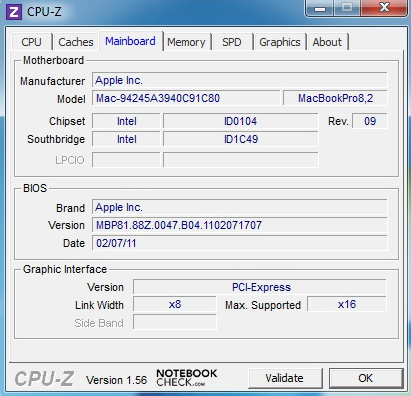Click the OK button
Viewport: 411px width, 396px height.
tap(366, 378)
